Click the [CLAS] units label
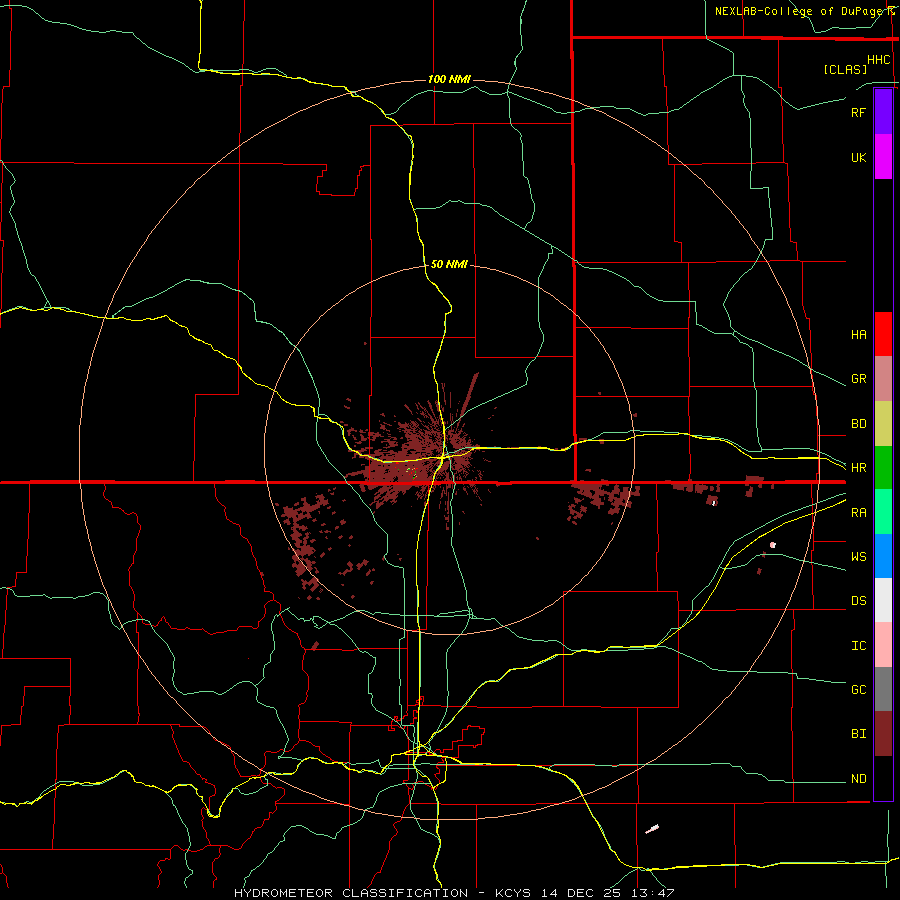900x900 pixels. [845, 69]
